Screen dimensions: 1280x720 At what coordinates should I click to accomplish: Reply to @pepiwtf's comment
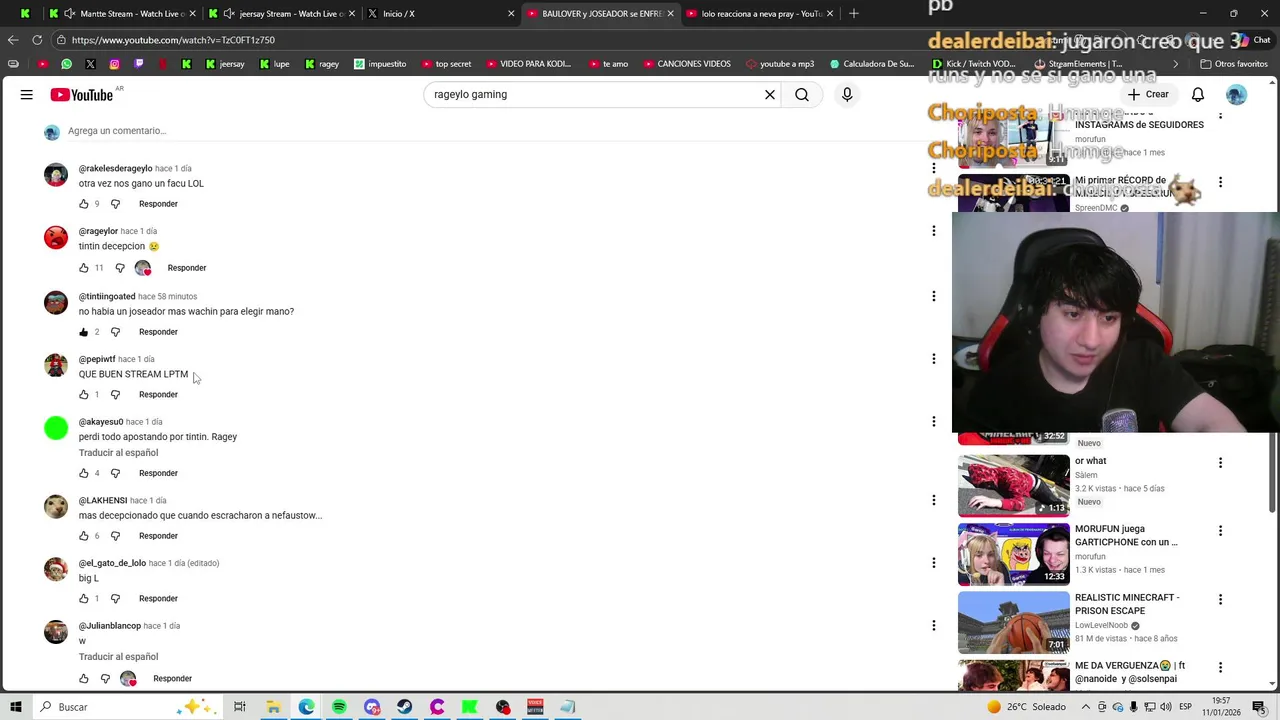tap(158, 395)
